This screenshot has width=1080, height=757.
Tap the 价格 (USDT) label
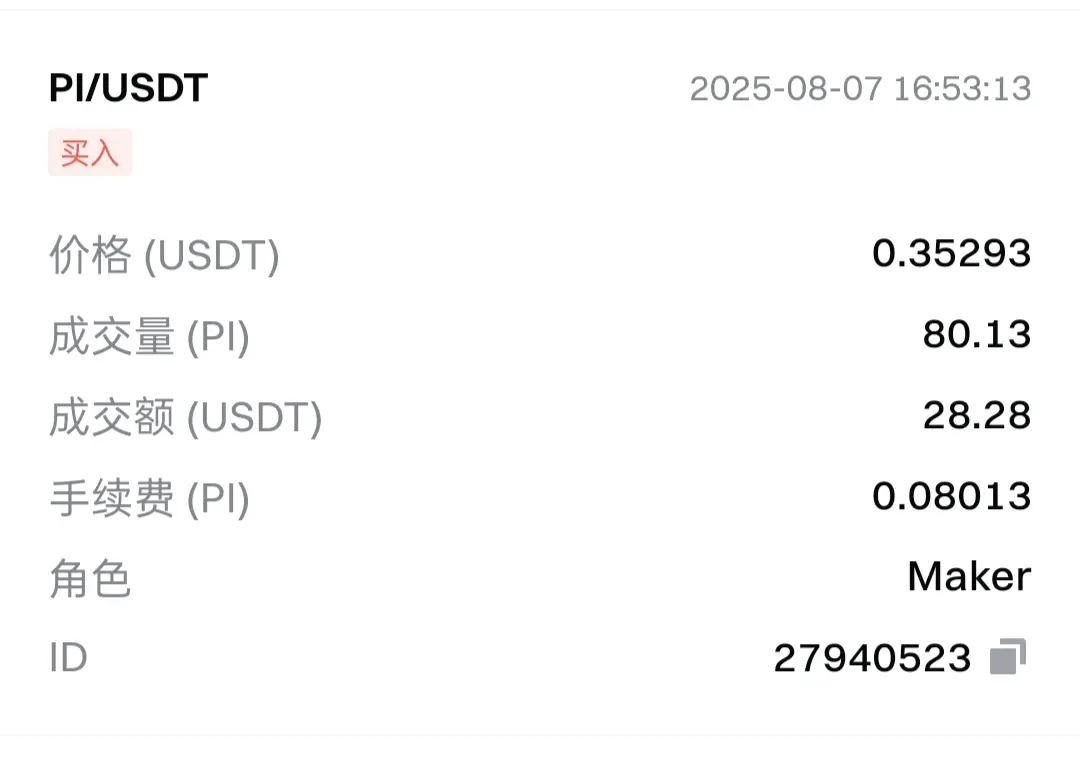(165, 255)
